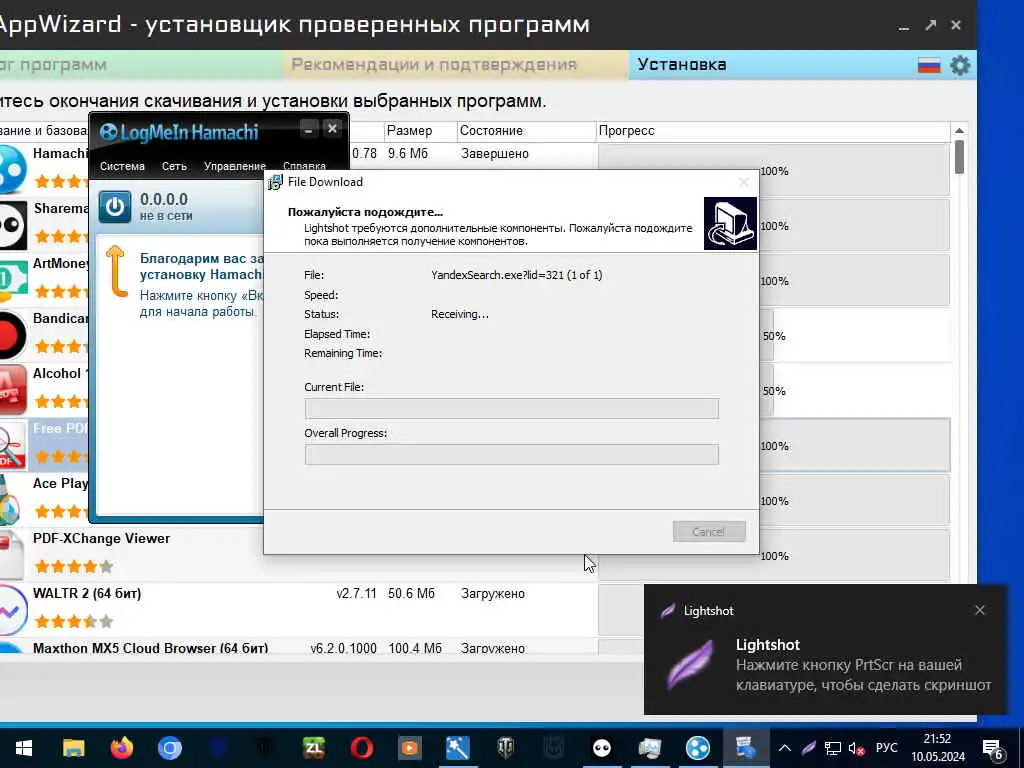Click the YandexSearch.exe file name text
This screenshot has height=768, width=1024.
[x=517, y=275]
